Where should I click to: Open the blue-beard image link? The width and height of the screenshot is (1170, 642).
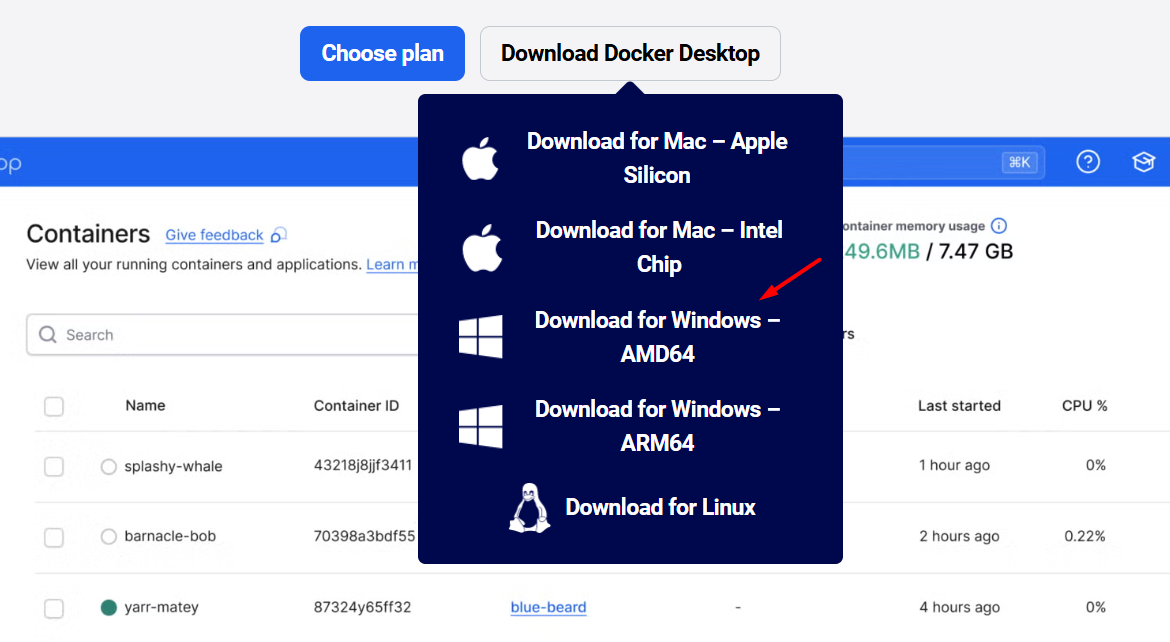548,608
